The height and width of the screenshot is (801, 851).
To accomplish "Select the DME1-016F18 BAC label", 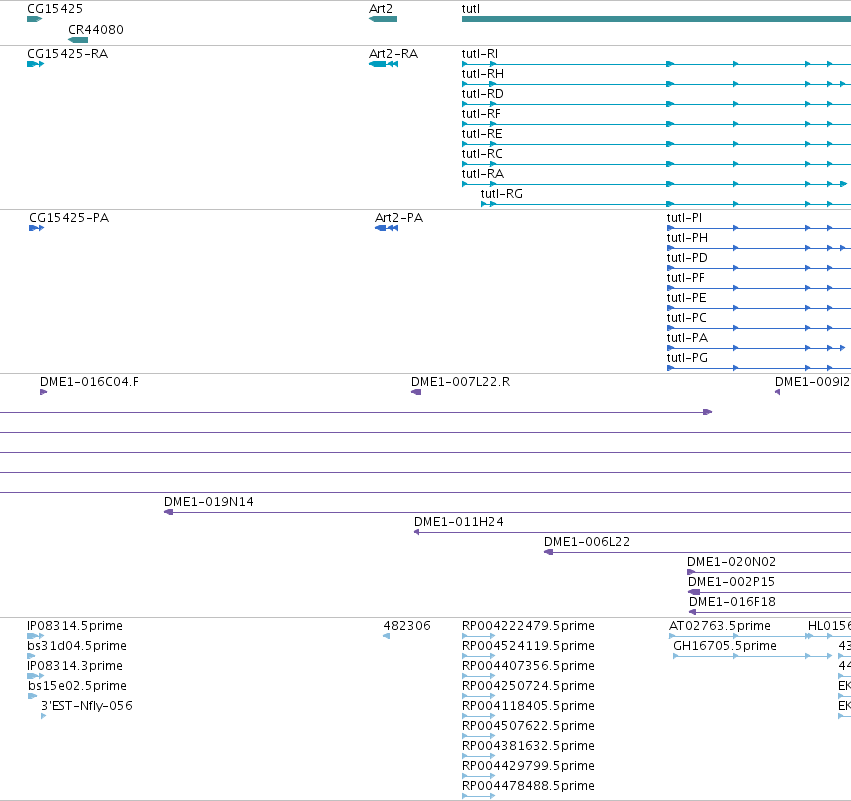I will click(732, 602).
